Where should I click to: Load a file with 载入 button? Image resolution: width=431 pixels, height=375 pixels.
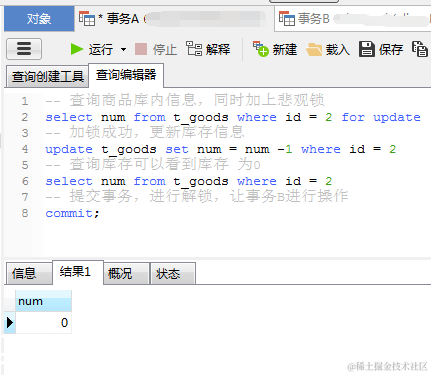[328, 50]
